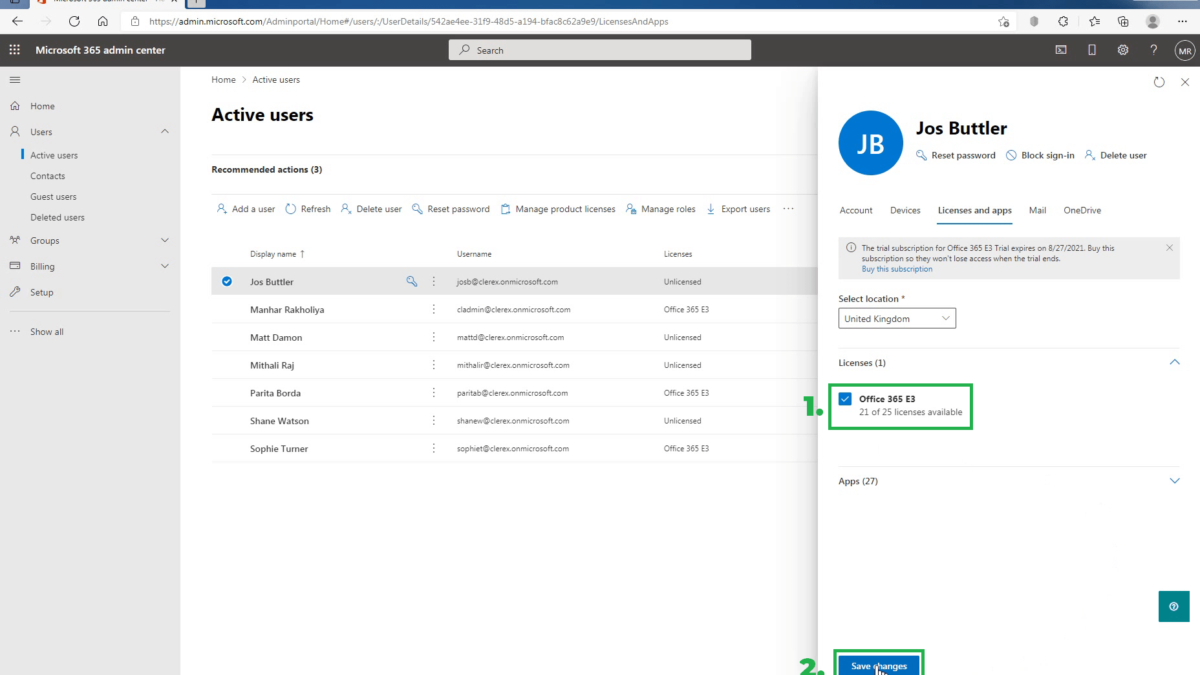Click the Save changes button
The height and width of the screenshot is (675, 1200).
[879, 665]
